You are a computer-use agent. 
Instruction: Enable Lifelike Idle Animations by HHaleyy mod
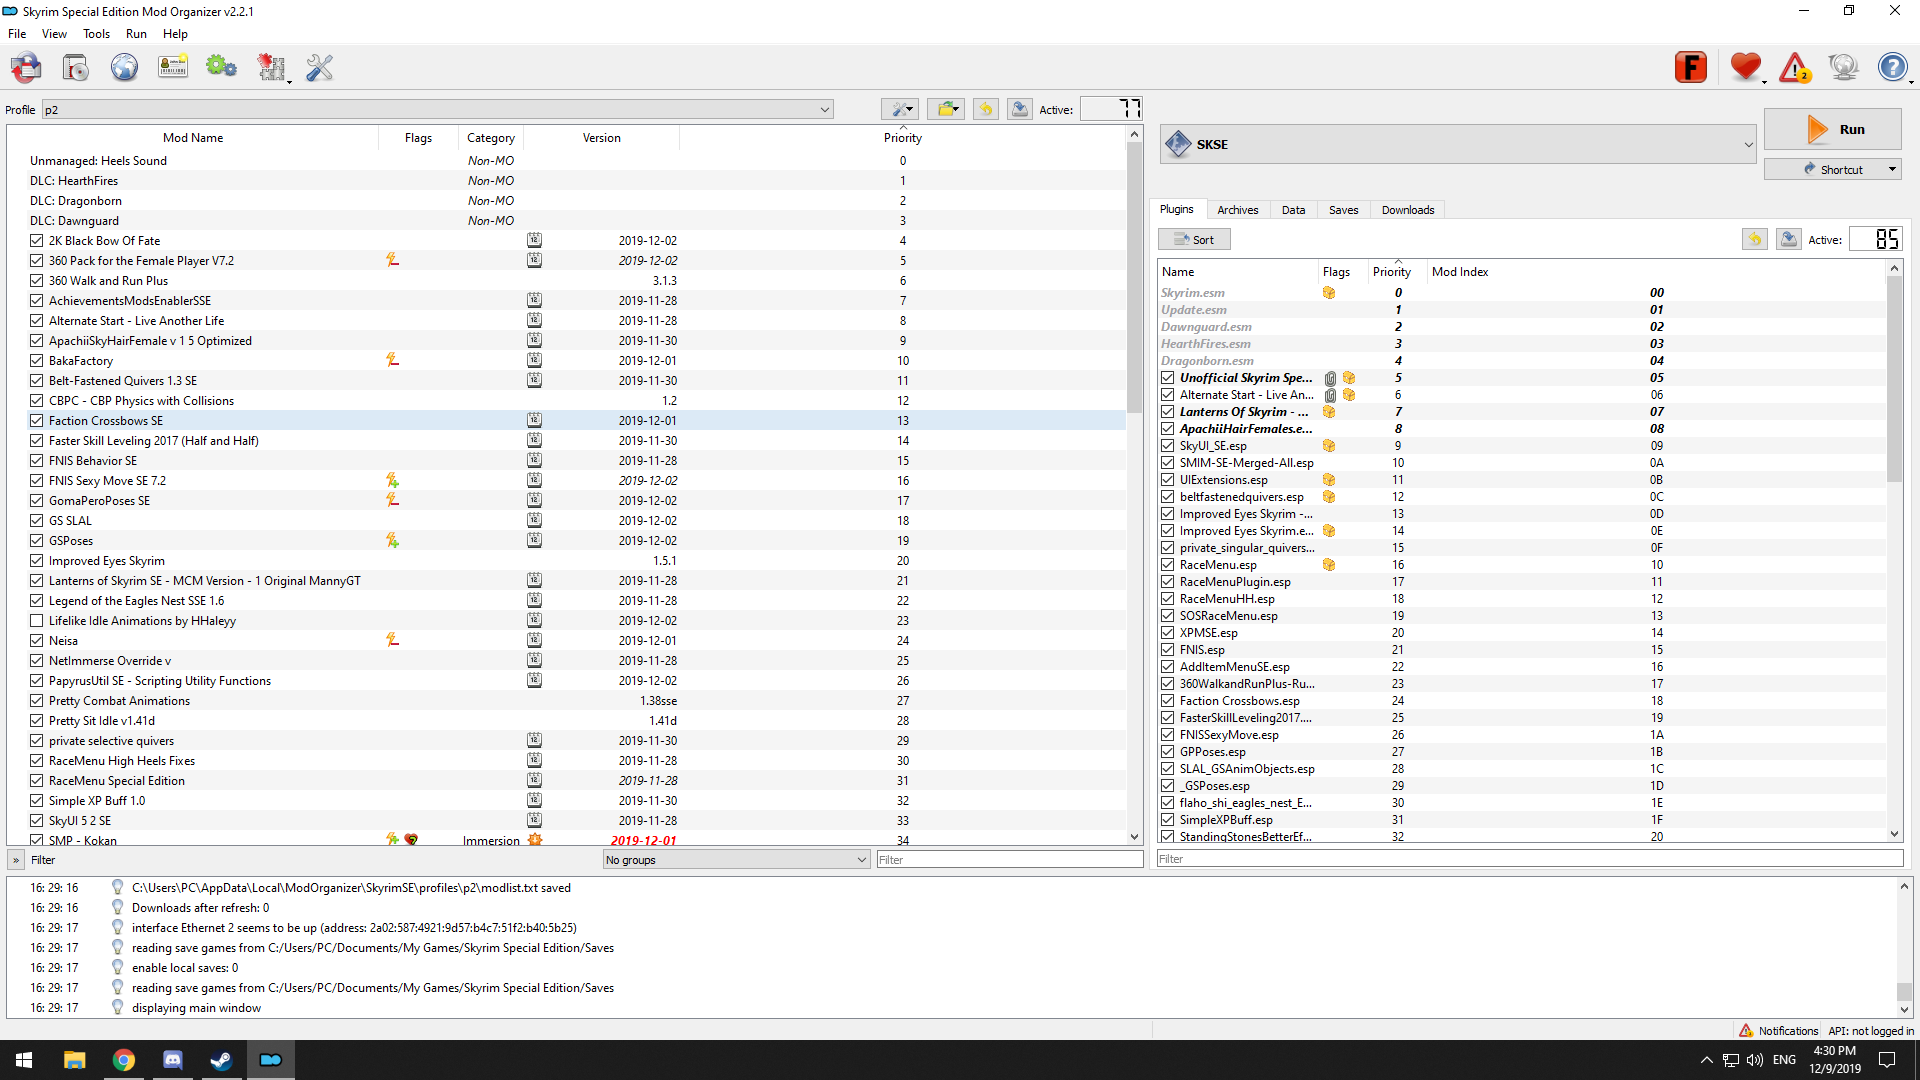[37, 621]
